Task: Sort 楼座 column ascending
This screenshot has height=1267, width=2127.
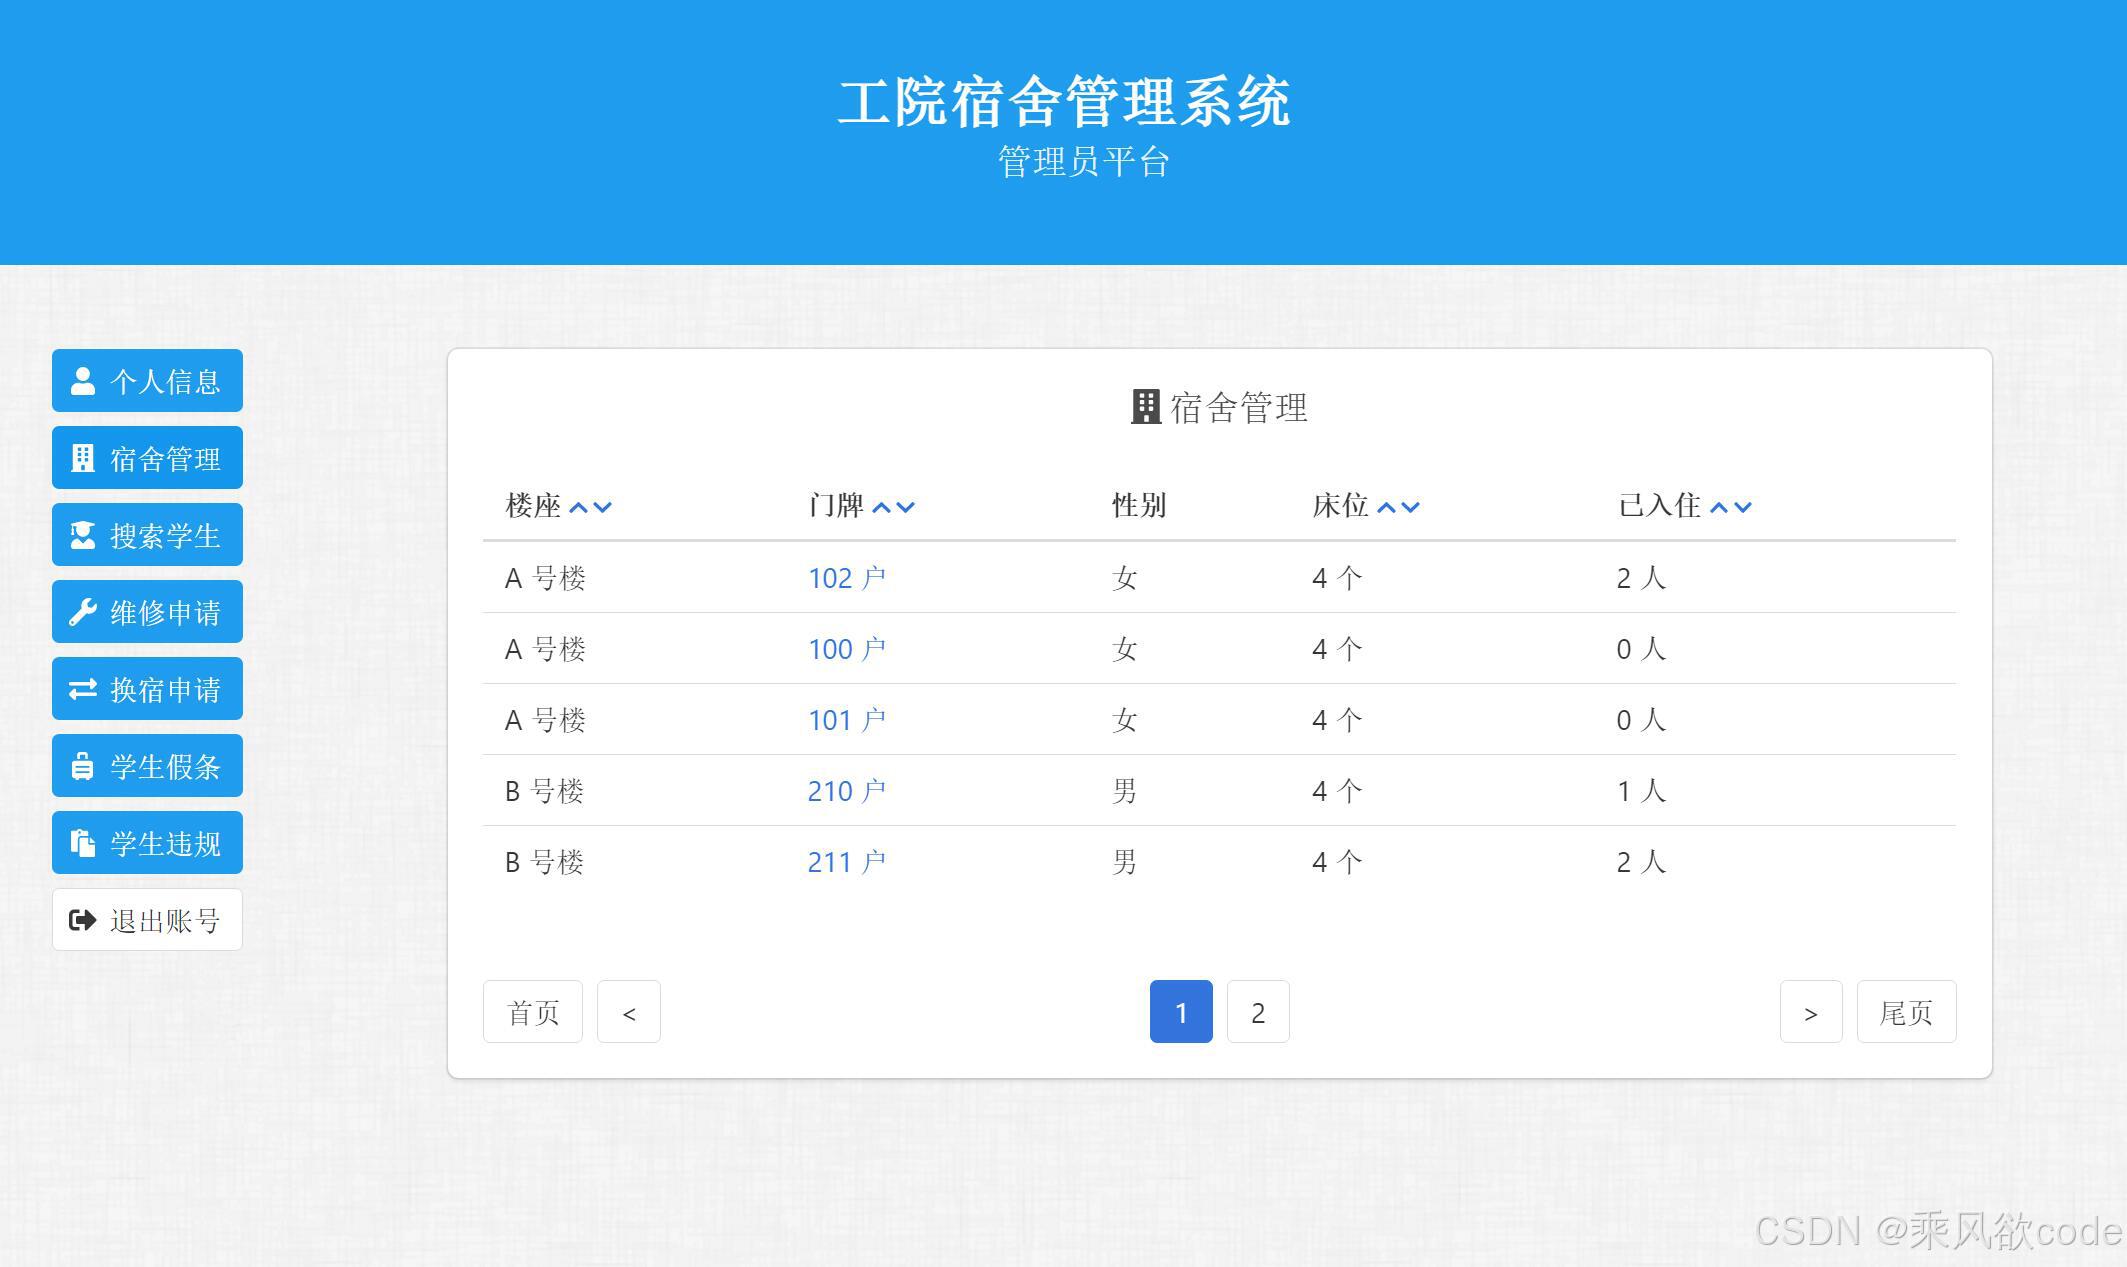Action: (x=579, y=506)
